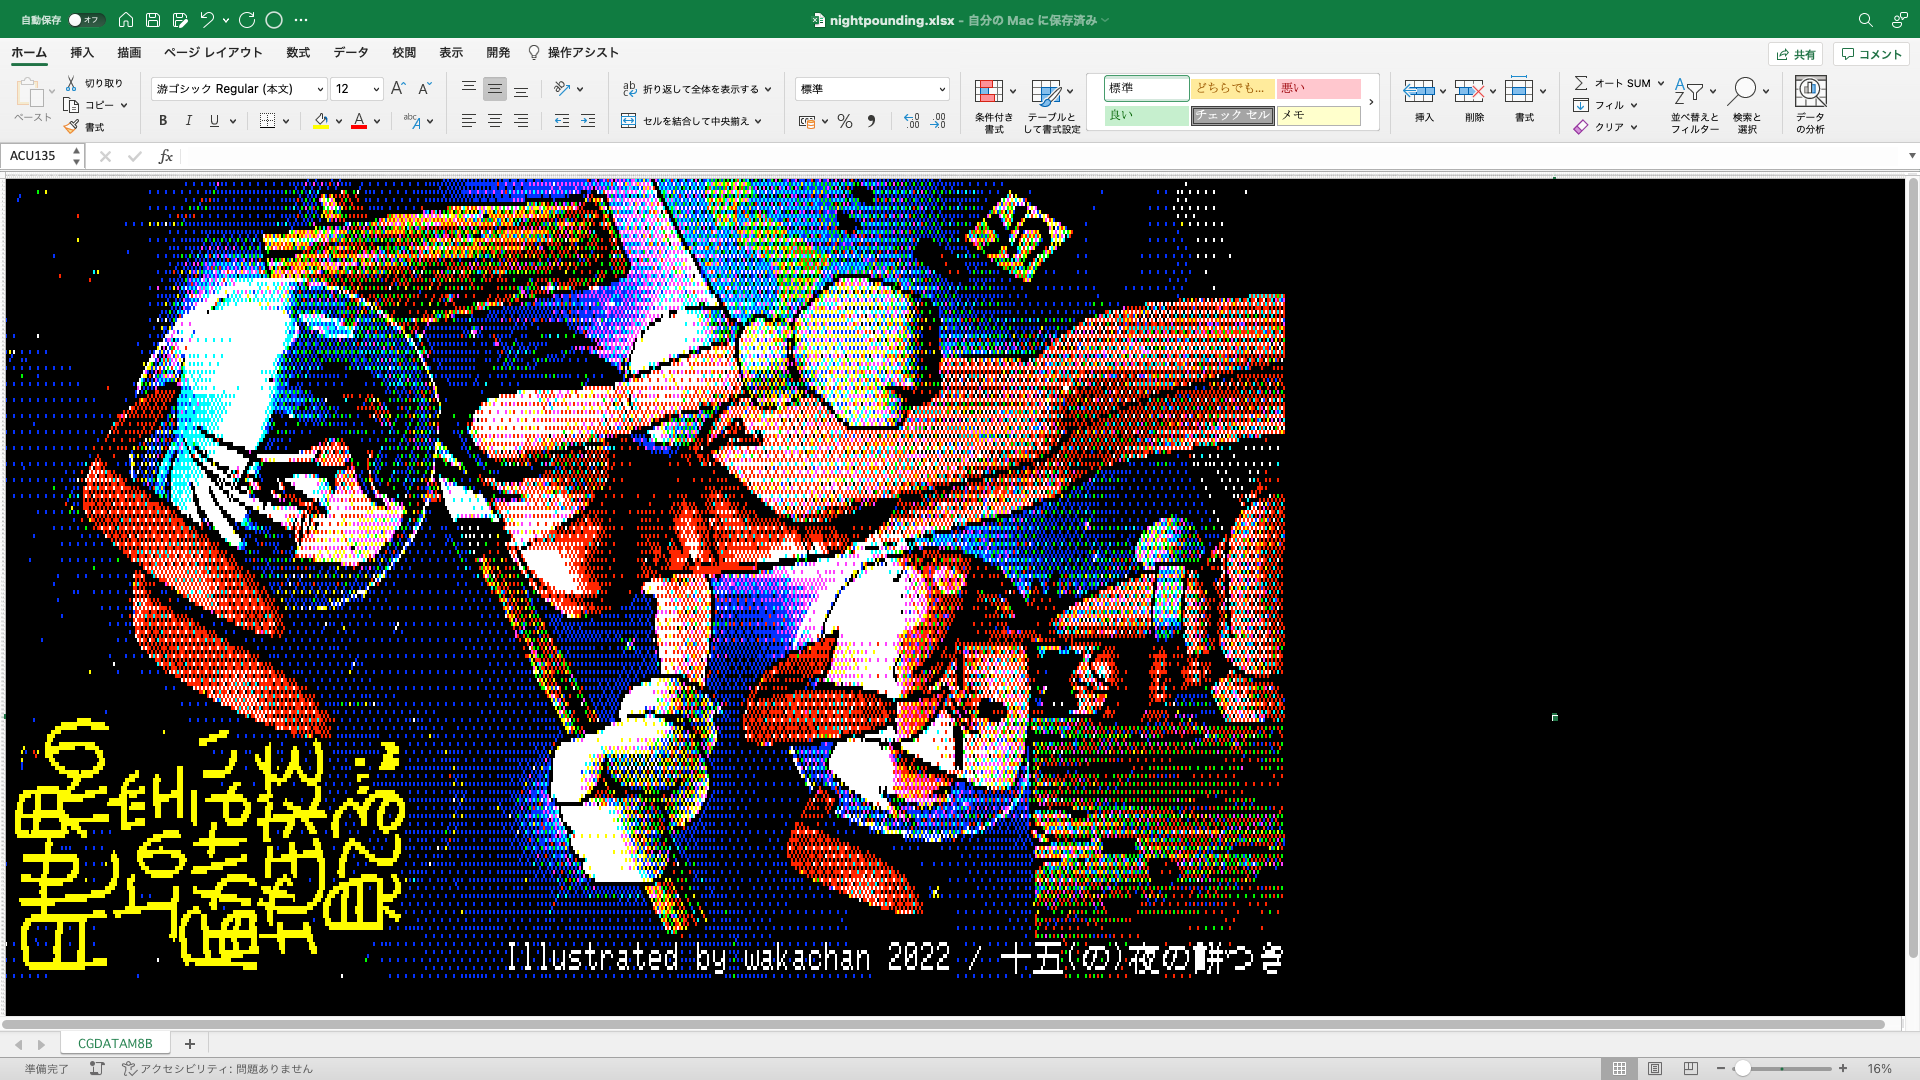Open the Review ribbon tab
The image size is (1920, 1080).
[404, 53]
